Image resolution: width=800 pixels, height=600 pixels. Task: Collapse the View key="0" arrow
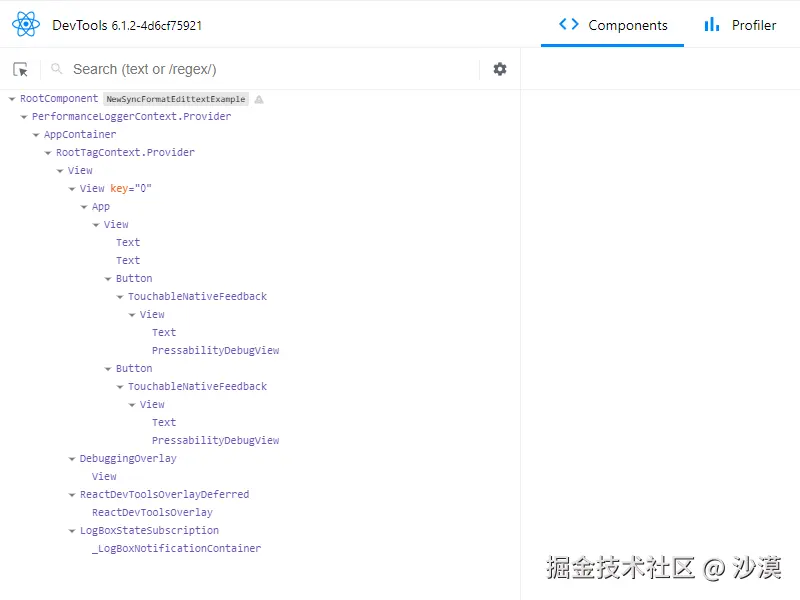tap(71, 189)
